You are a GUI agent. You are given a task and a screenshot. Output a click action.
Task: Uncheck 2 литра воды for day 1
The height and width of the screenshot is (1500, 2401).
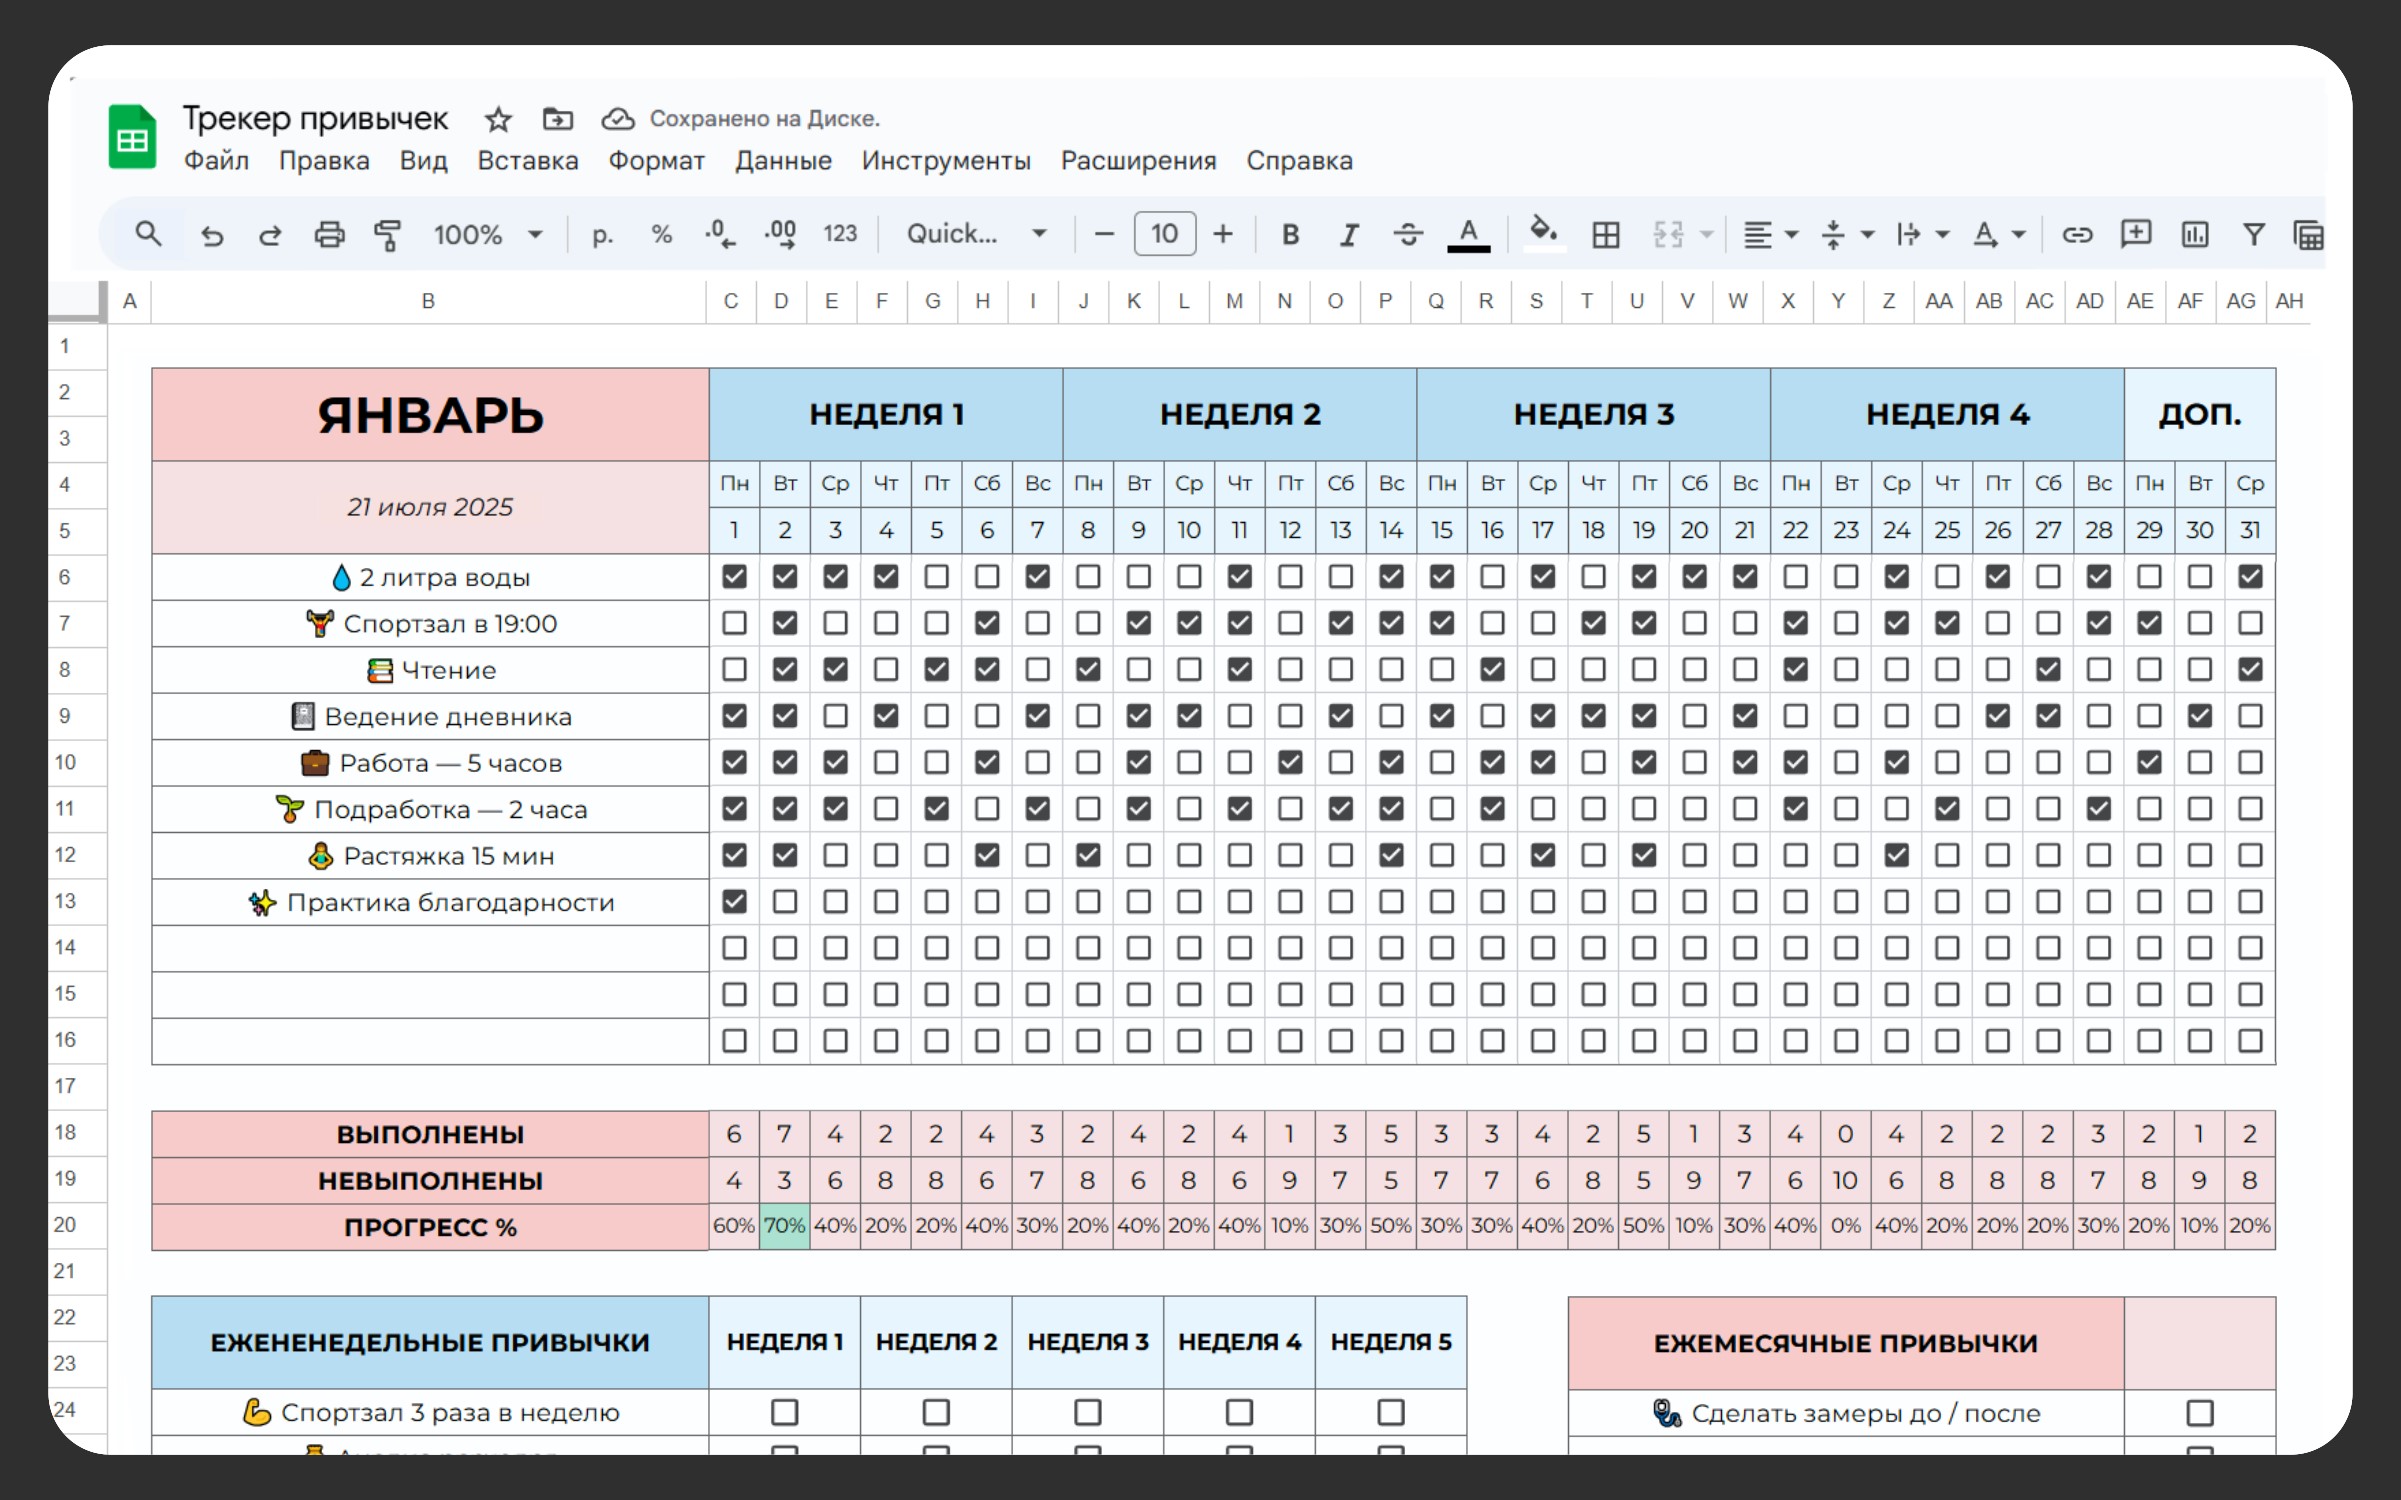pos(734,577)
